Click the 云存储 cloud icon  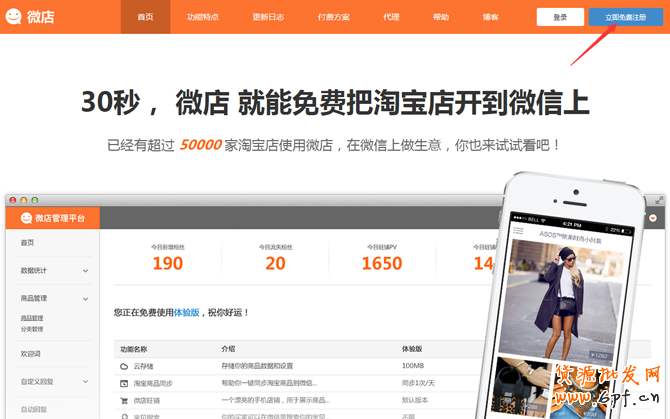point(124,366)
